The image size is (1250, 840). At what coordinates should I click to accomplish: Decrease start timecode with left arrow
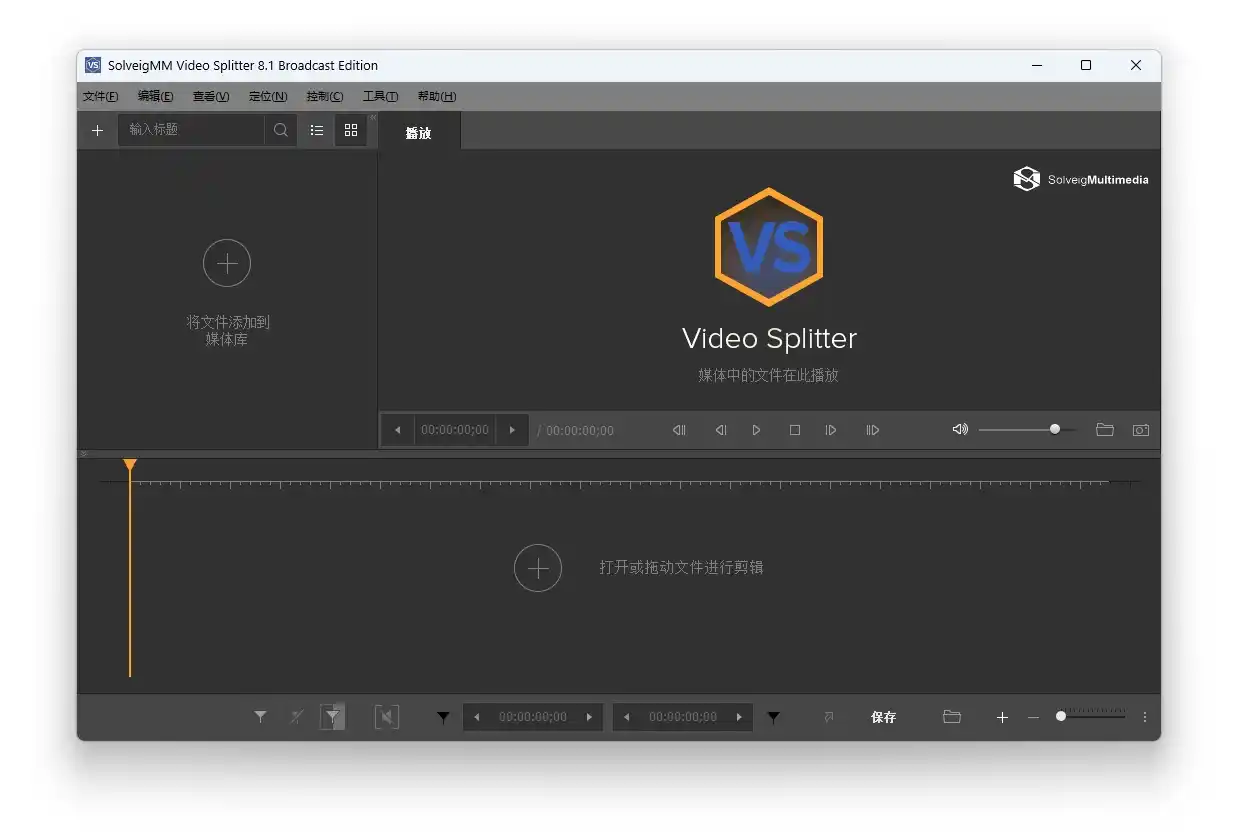tap(476, 717)
